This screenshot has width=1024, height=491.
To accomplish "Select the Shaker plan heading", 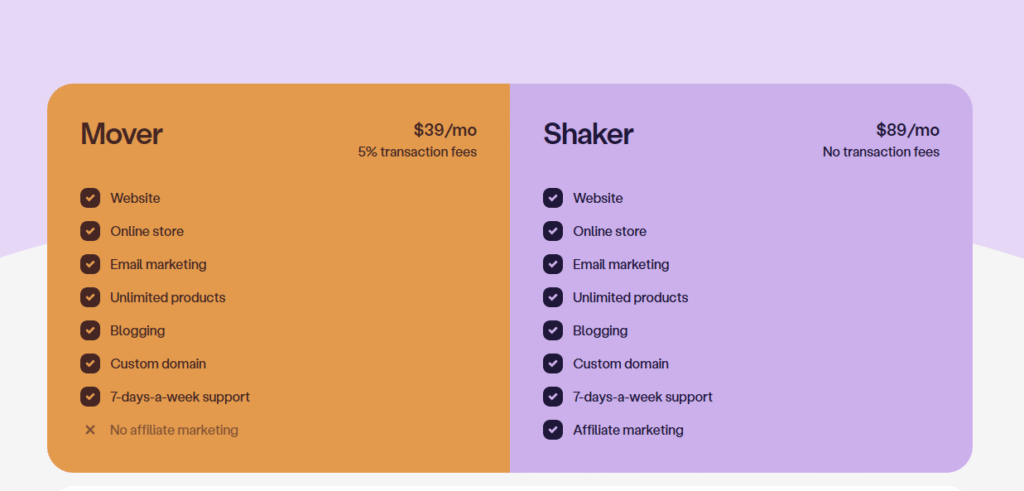I will (x=588, y=134).
